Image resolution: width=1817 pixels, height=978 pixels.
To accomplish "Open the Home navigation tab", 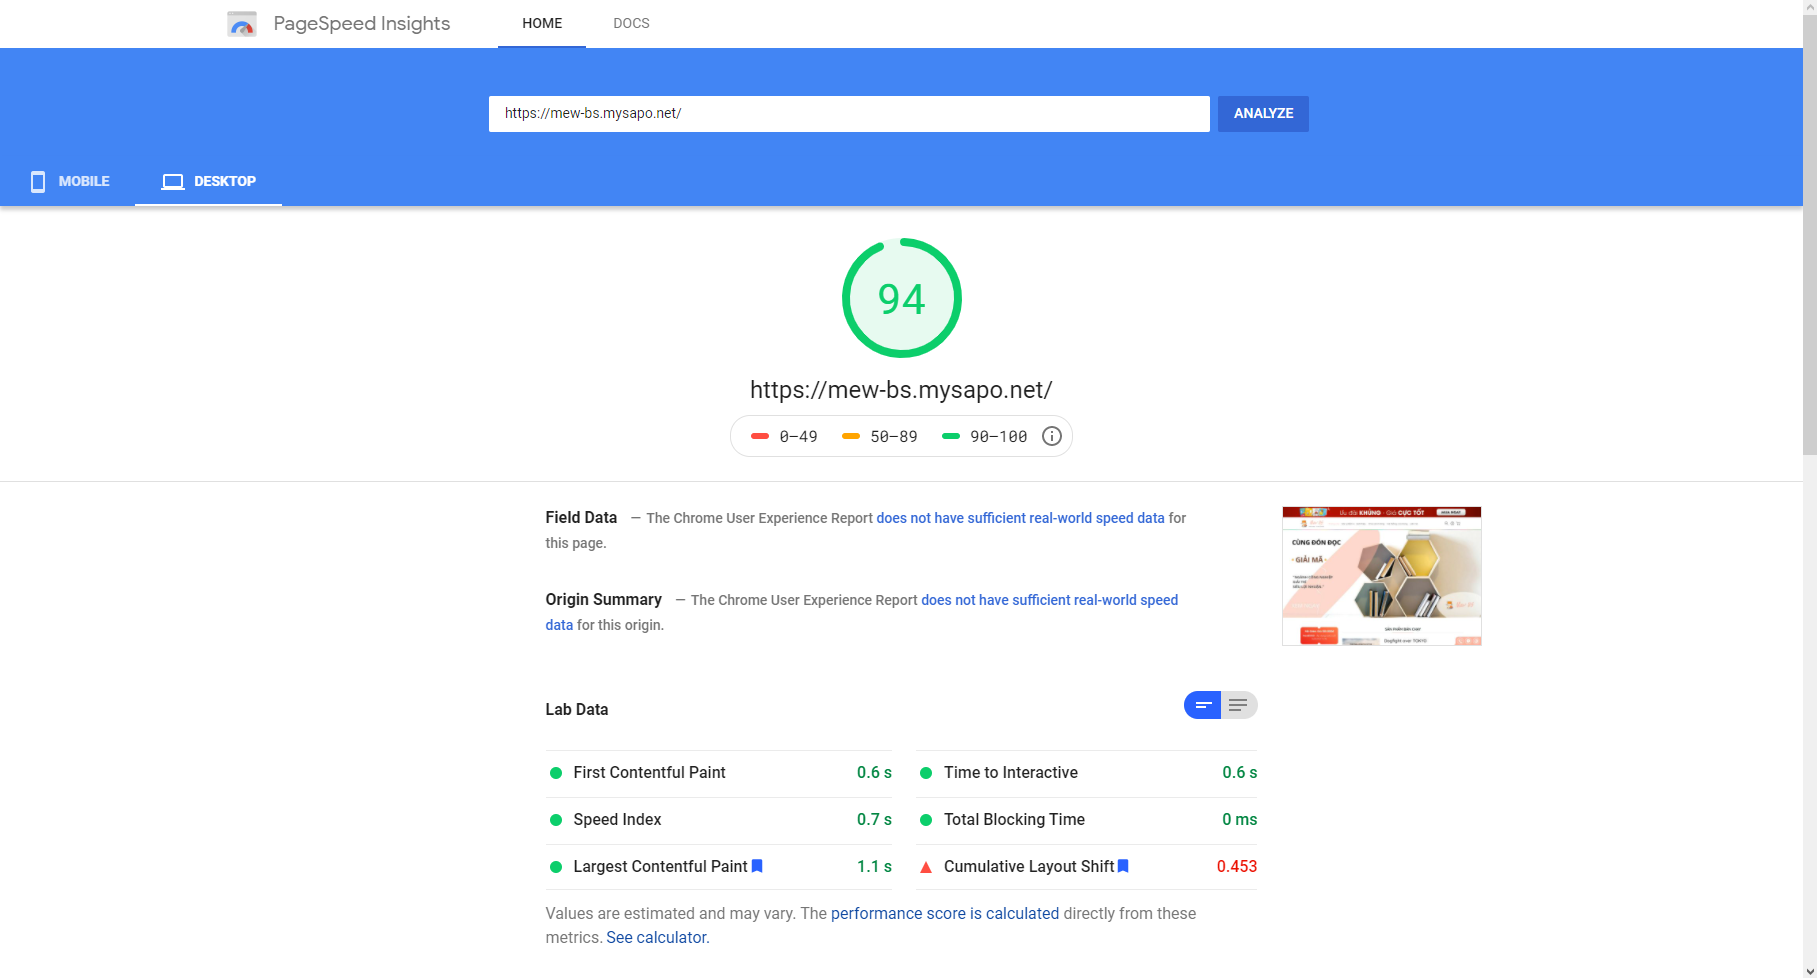I will [x=542, y=23].
